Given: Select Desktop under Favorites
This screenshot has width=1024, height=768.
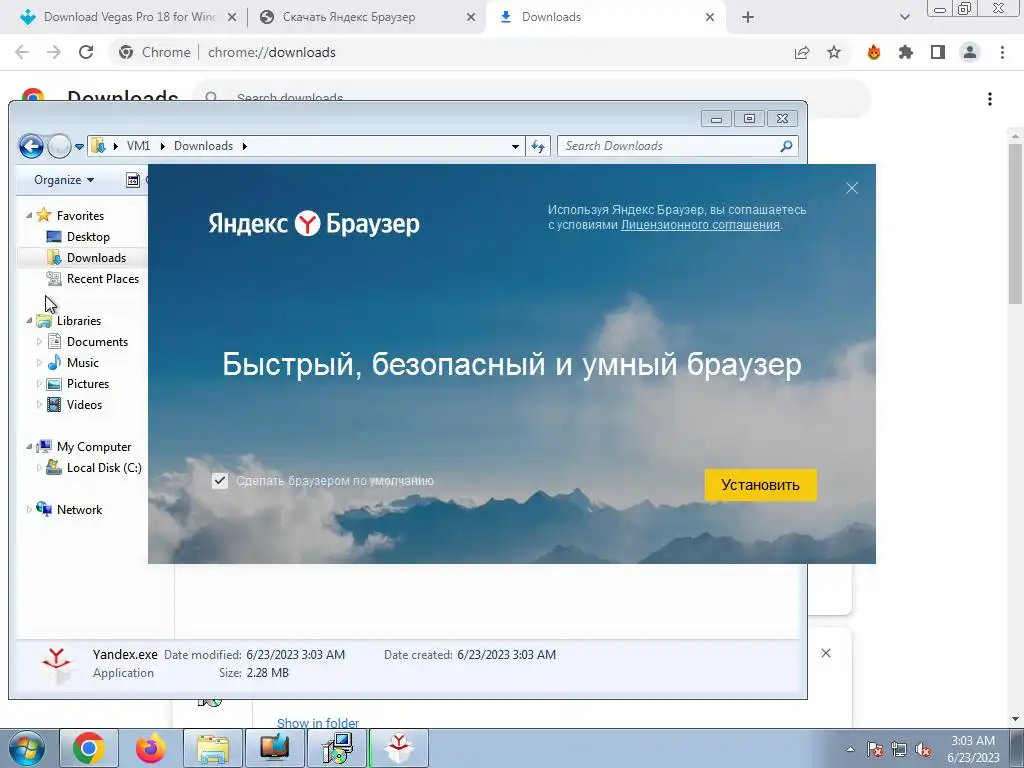Looking at the screenshot, I should pyautogui.click(x=88, y=236).
